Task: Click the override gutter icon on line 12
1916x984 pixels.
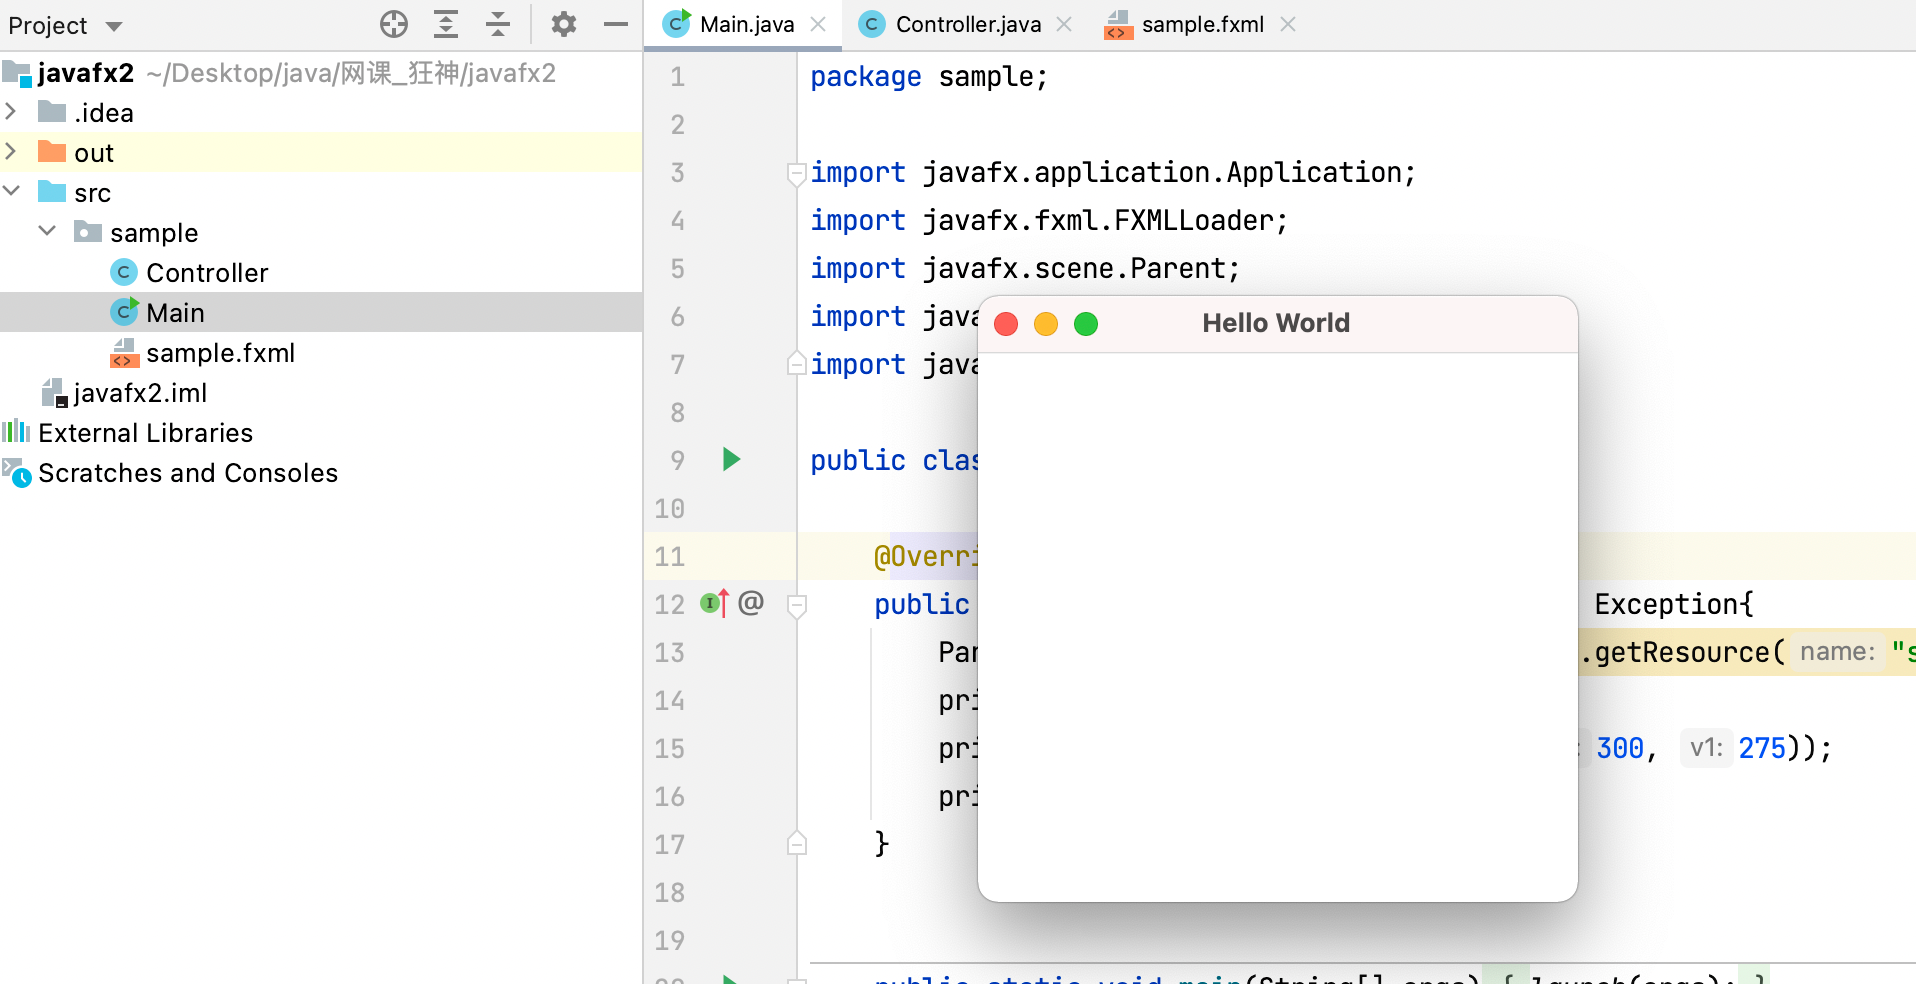Action: [x=714, y=603]
